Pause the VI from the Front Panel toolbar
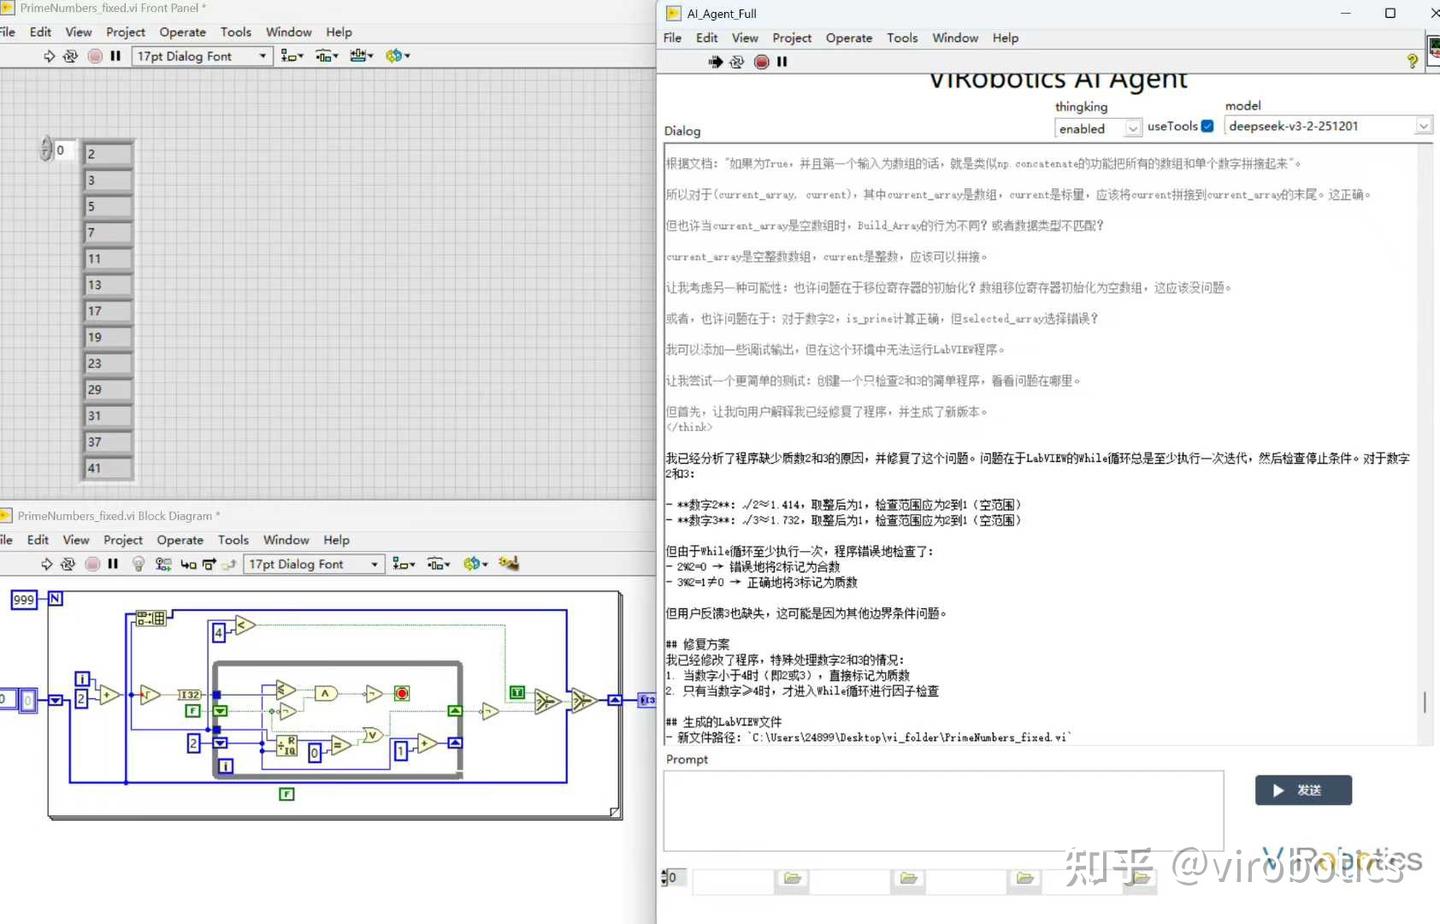 (116, 56)
